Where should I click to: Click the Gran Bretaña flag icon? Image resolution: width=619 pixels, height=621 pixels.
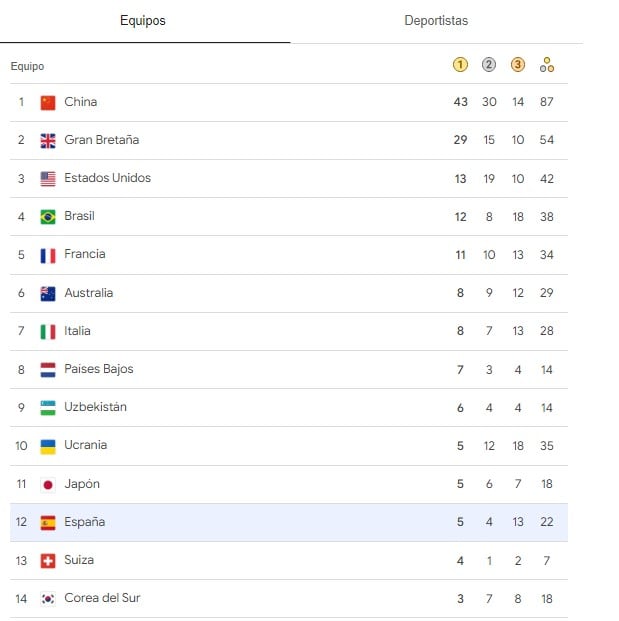(48, 140)
